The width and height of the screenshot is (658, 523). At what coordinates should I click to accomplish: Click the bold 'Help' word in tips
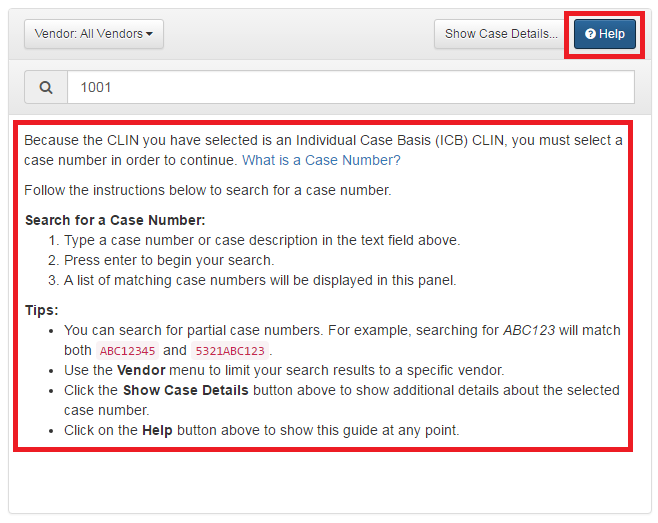click(x=157, y=431)
